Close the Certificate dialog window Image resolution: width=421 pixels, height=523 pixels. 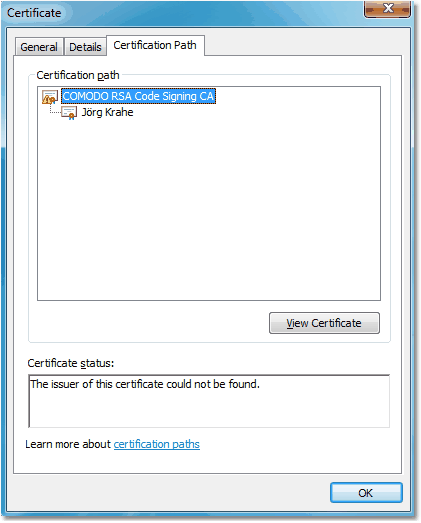[387, 9]
